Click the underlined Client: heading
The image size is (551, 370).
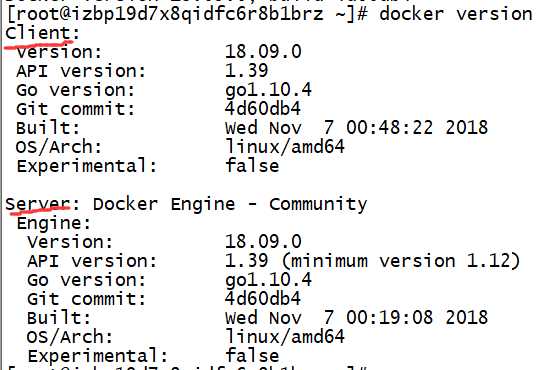[43, 33]
